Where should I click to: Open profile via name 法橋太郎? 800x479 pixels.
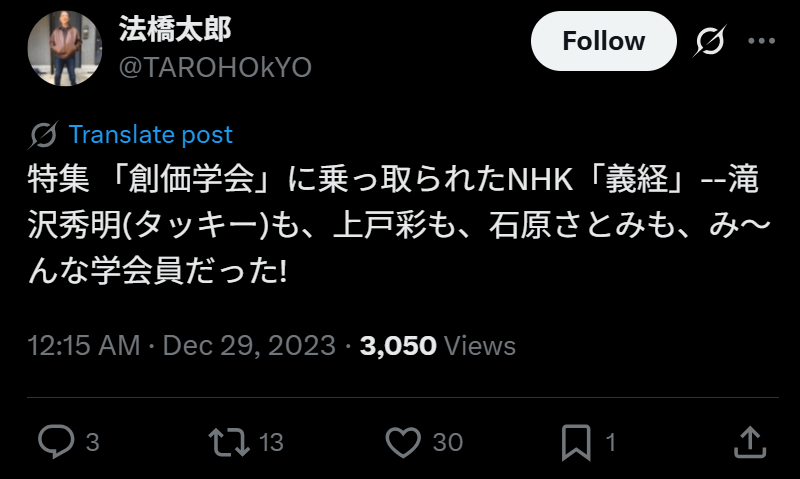(x=175, y=29)
